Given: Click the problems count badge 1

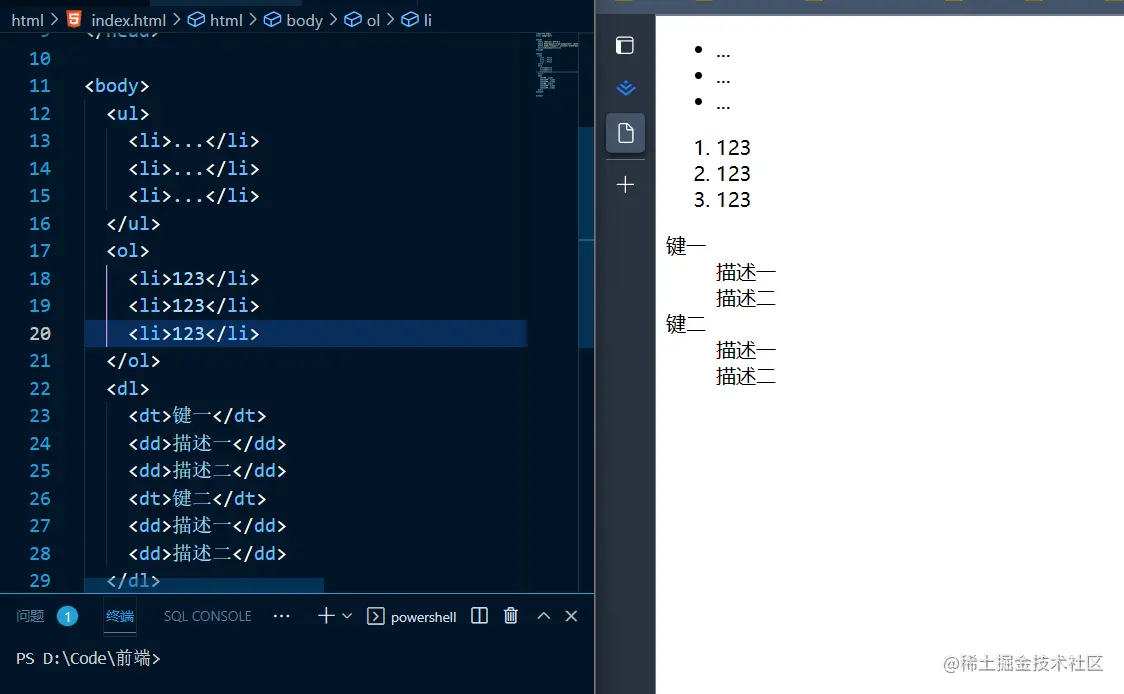Looking at the screenshot, I should click(67, 616).
